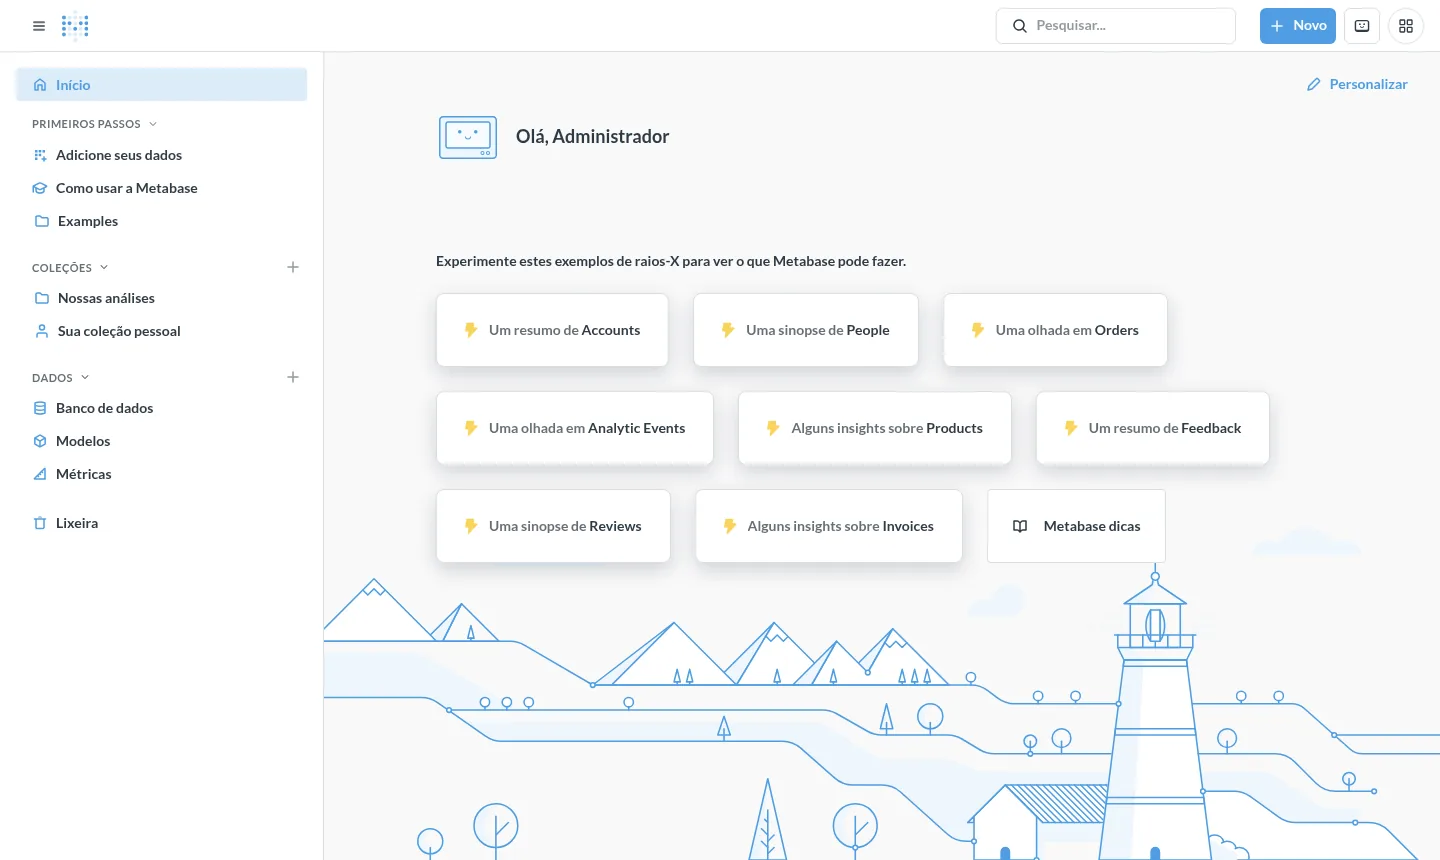Open Uma olhada em Analytic Events
This screenshot has height=860, width=1440.
(x=575, y=428)
